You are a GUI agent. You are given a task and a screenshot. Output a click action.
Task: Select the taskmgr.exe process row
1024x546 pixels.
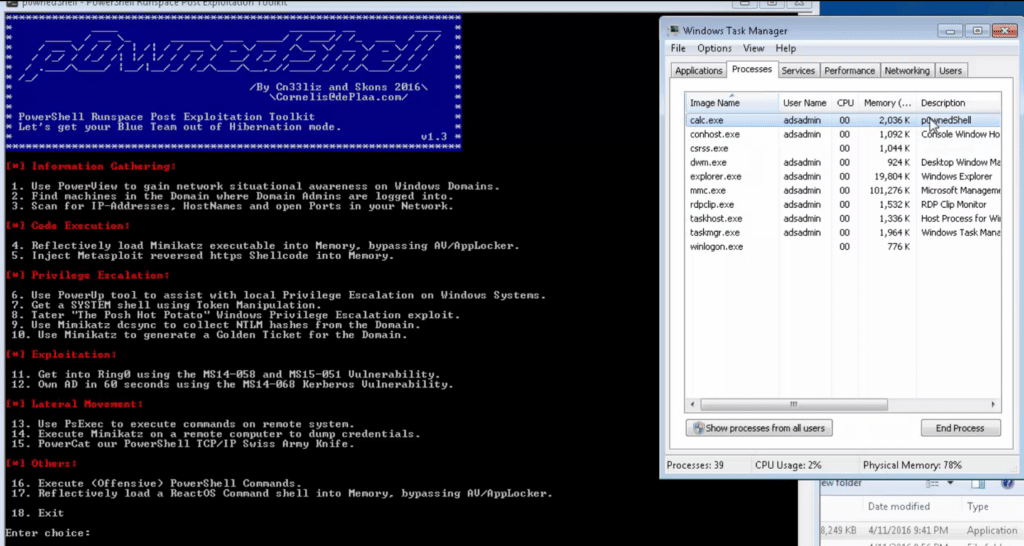click(x=843, y=233)
